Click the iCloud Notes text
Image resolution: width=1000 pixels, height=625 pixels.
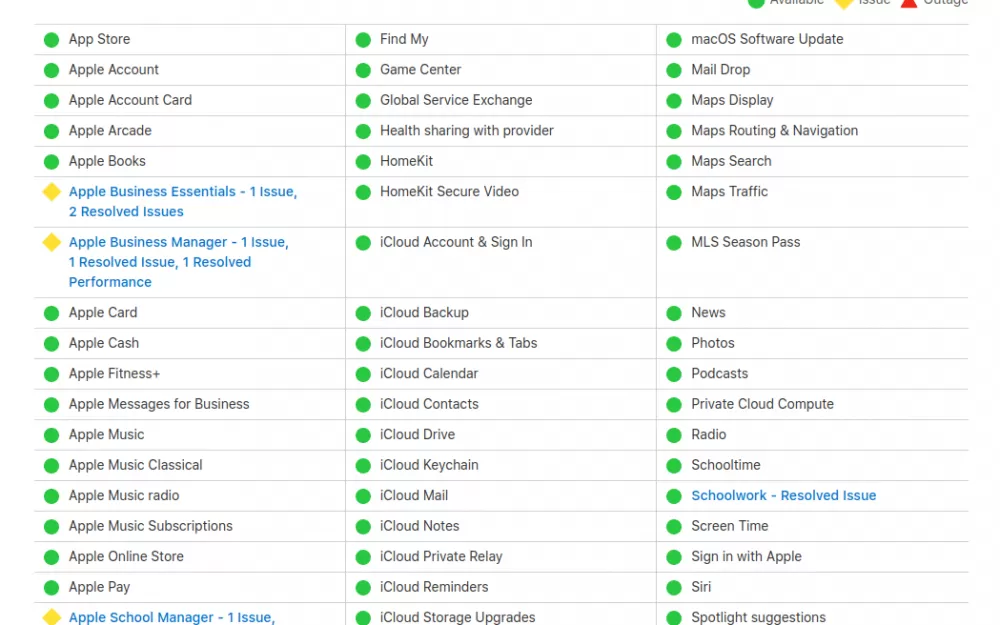[x=420, y=526]
